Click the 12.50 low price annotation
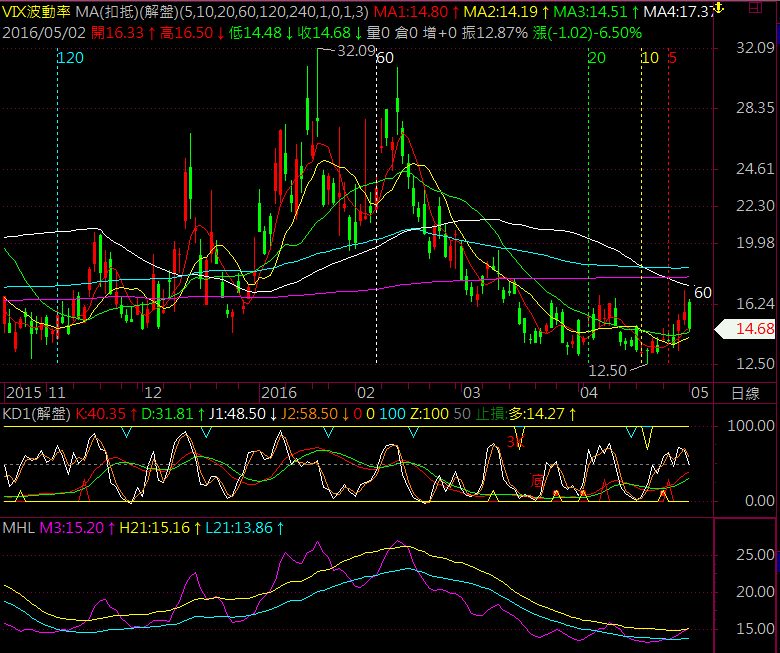 point(607,371)
